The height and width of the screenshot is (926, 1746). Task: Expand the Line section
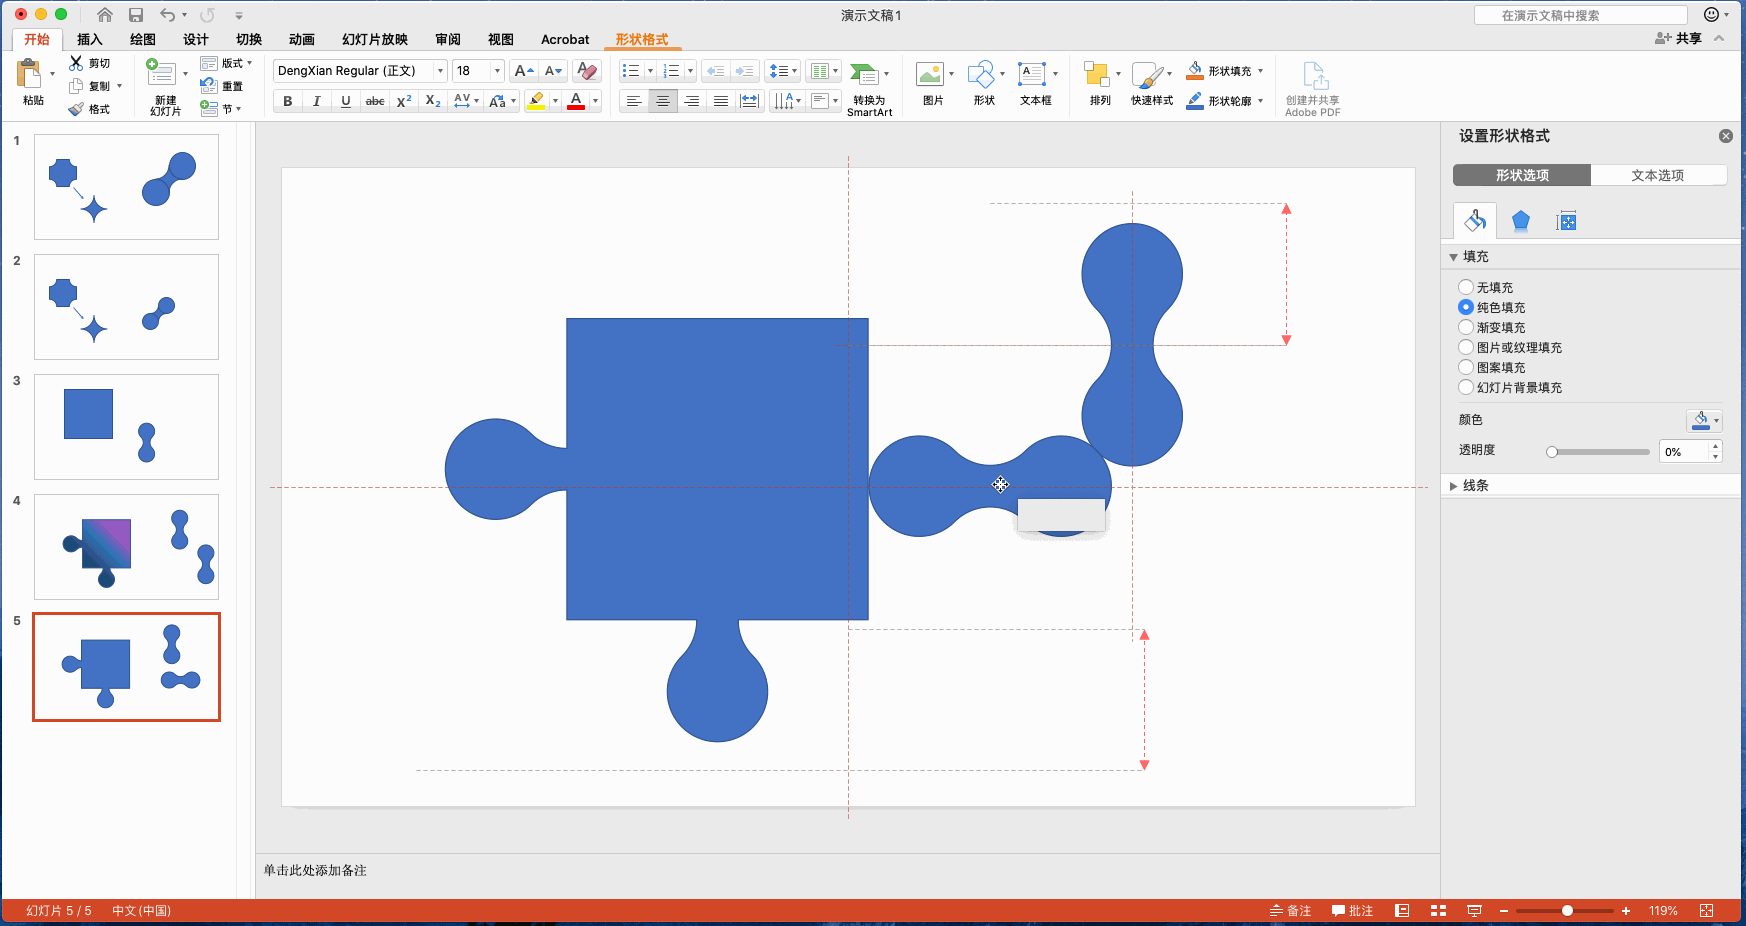click(1453, 486)
